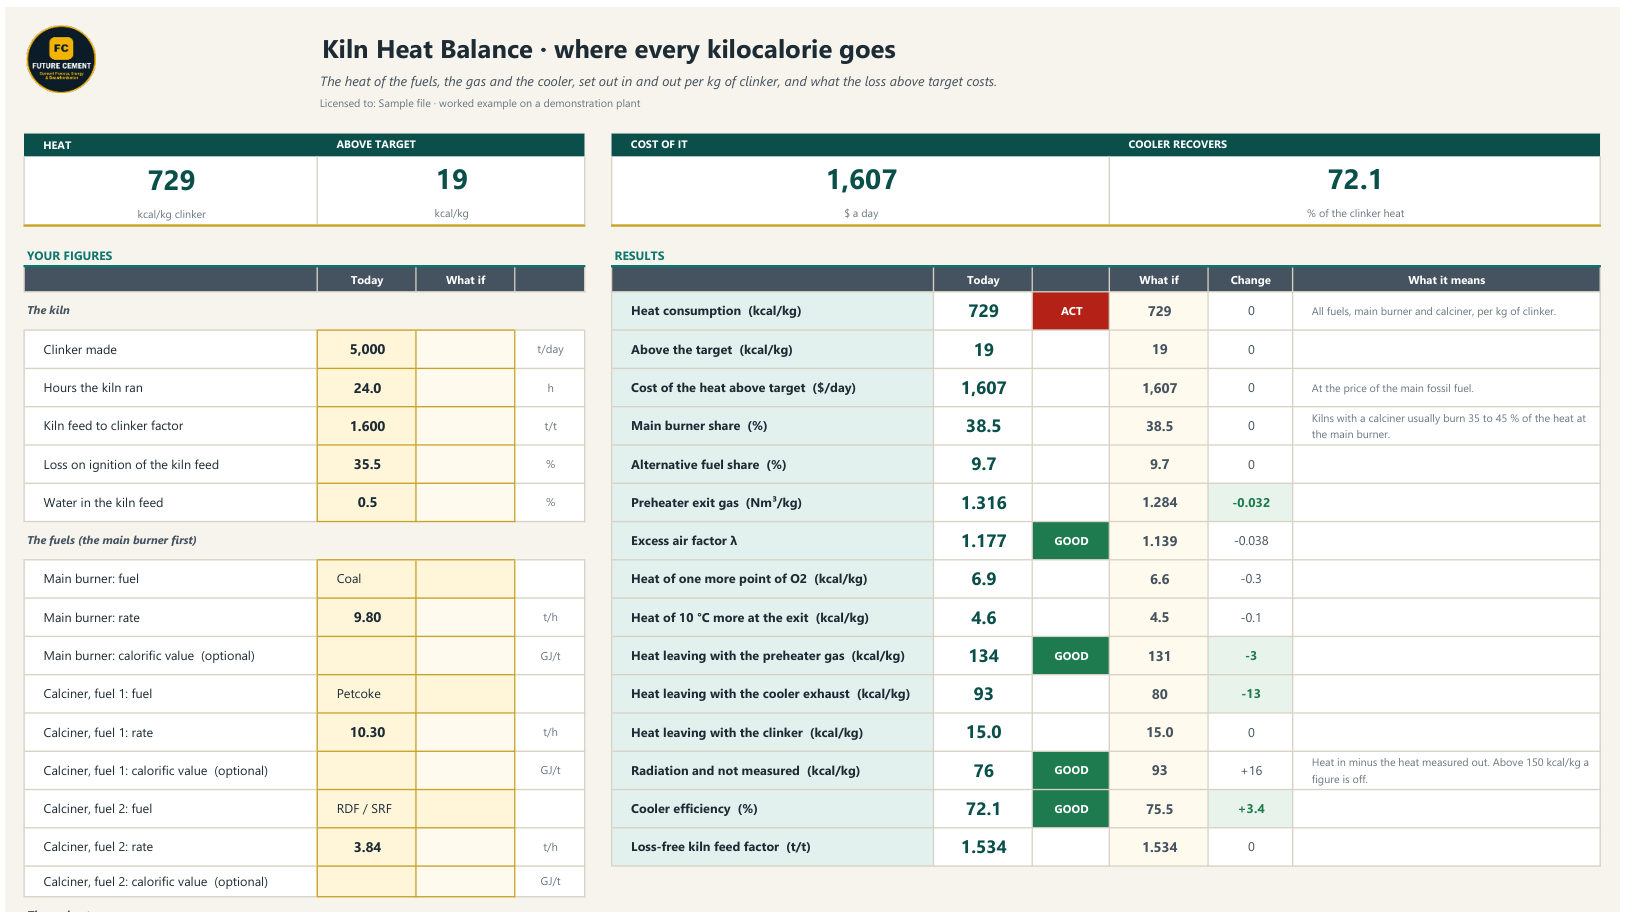Viewport: 1647px width, 912px height.
Task: Select Hours the kiln ran value 24.0
Action: 367,388
